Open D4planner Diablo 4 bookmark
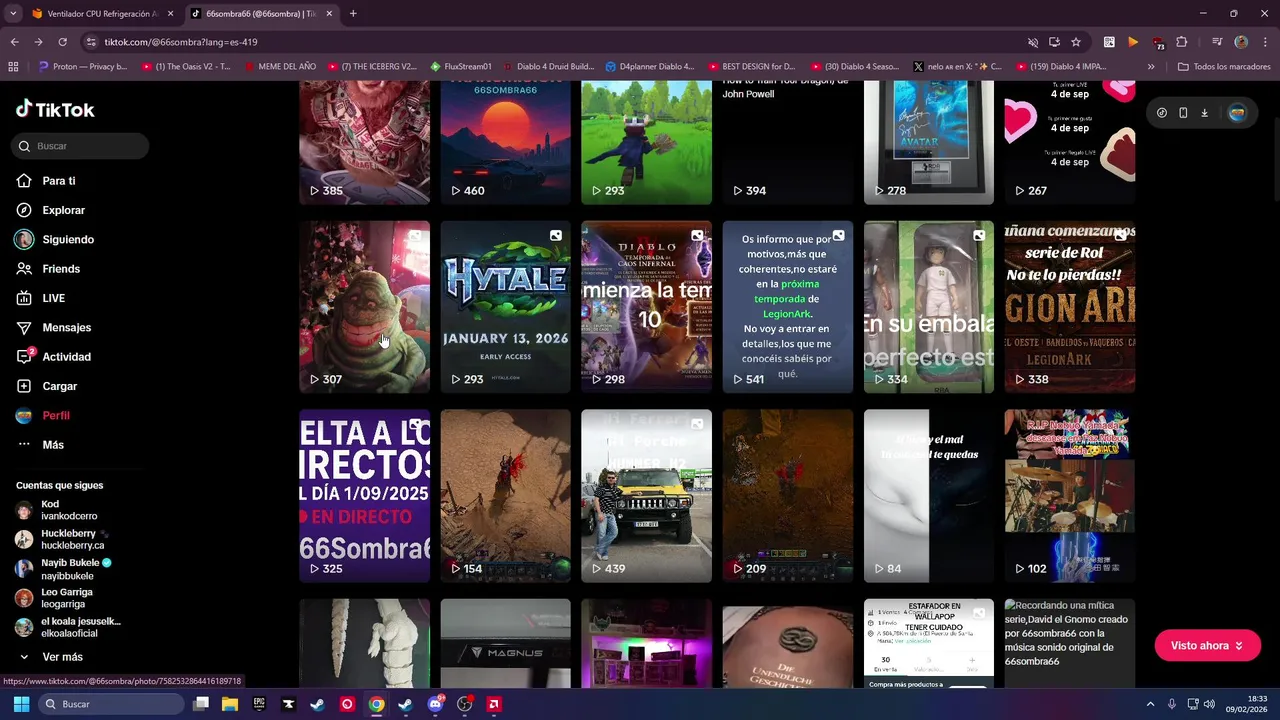Screen dimensions: 1280x720 point(649,67)
